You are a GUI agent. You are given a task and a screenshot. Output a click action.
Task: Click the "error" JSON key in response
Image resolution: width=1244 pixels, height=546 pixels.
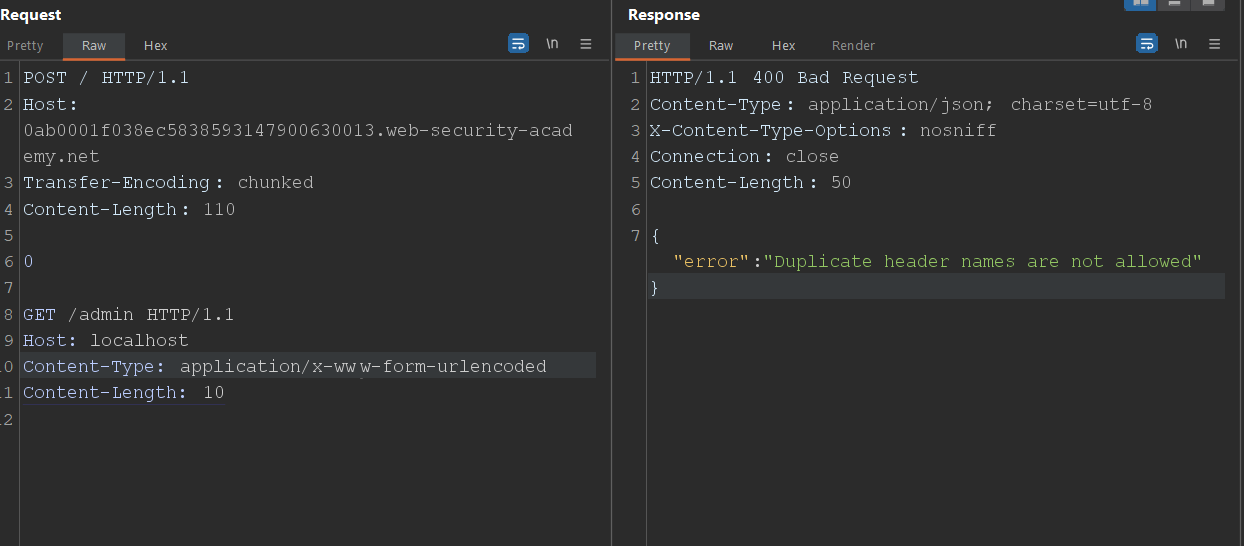coord(711,262)
